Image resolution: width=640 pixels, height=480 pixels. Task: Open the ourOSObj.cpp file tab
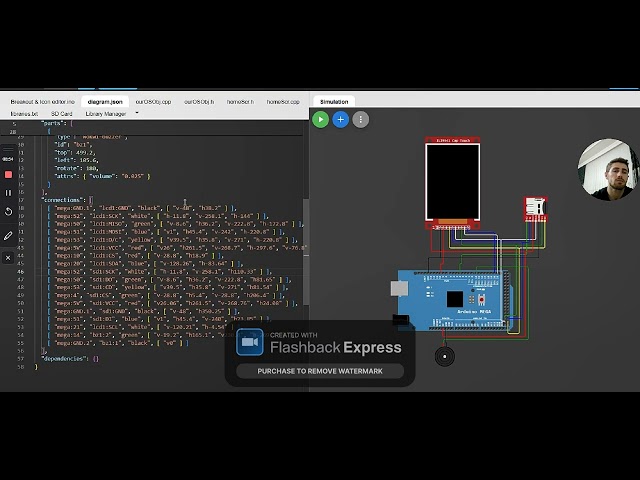point(153,102)
